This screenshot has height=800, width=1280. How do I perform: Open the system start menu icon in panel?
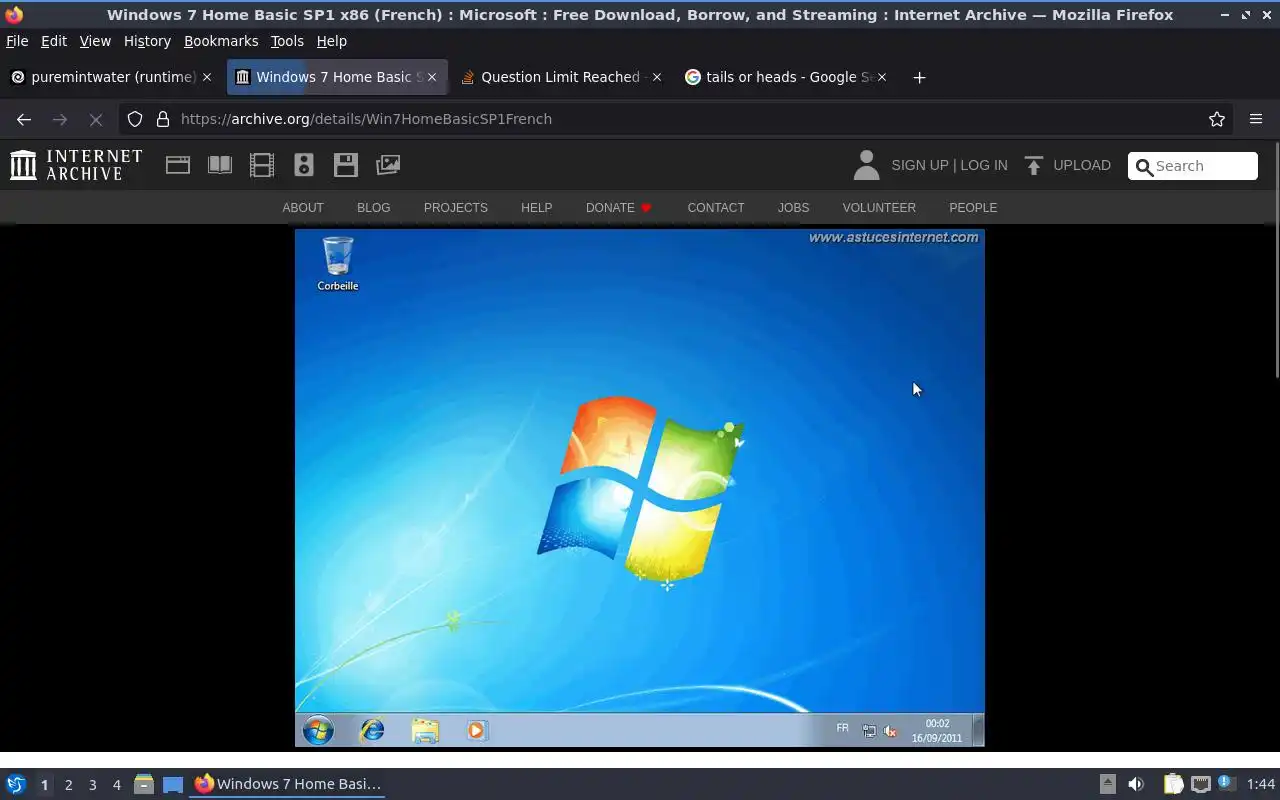pyautogui.click(x=16, y=784)
